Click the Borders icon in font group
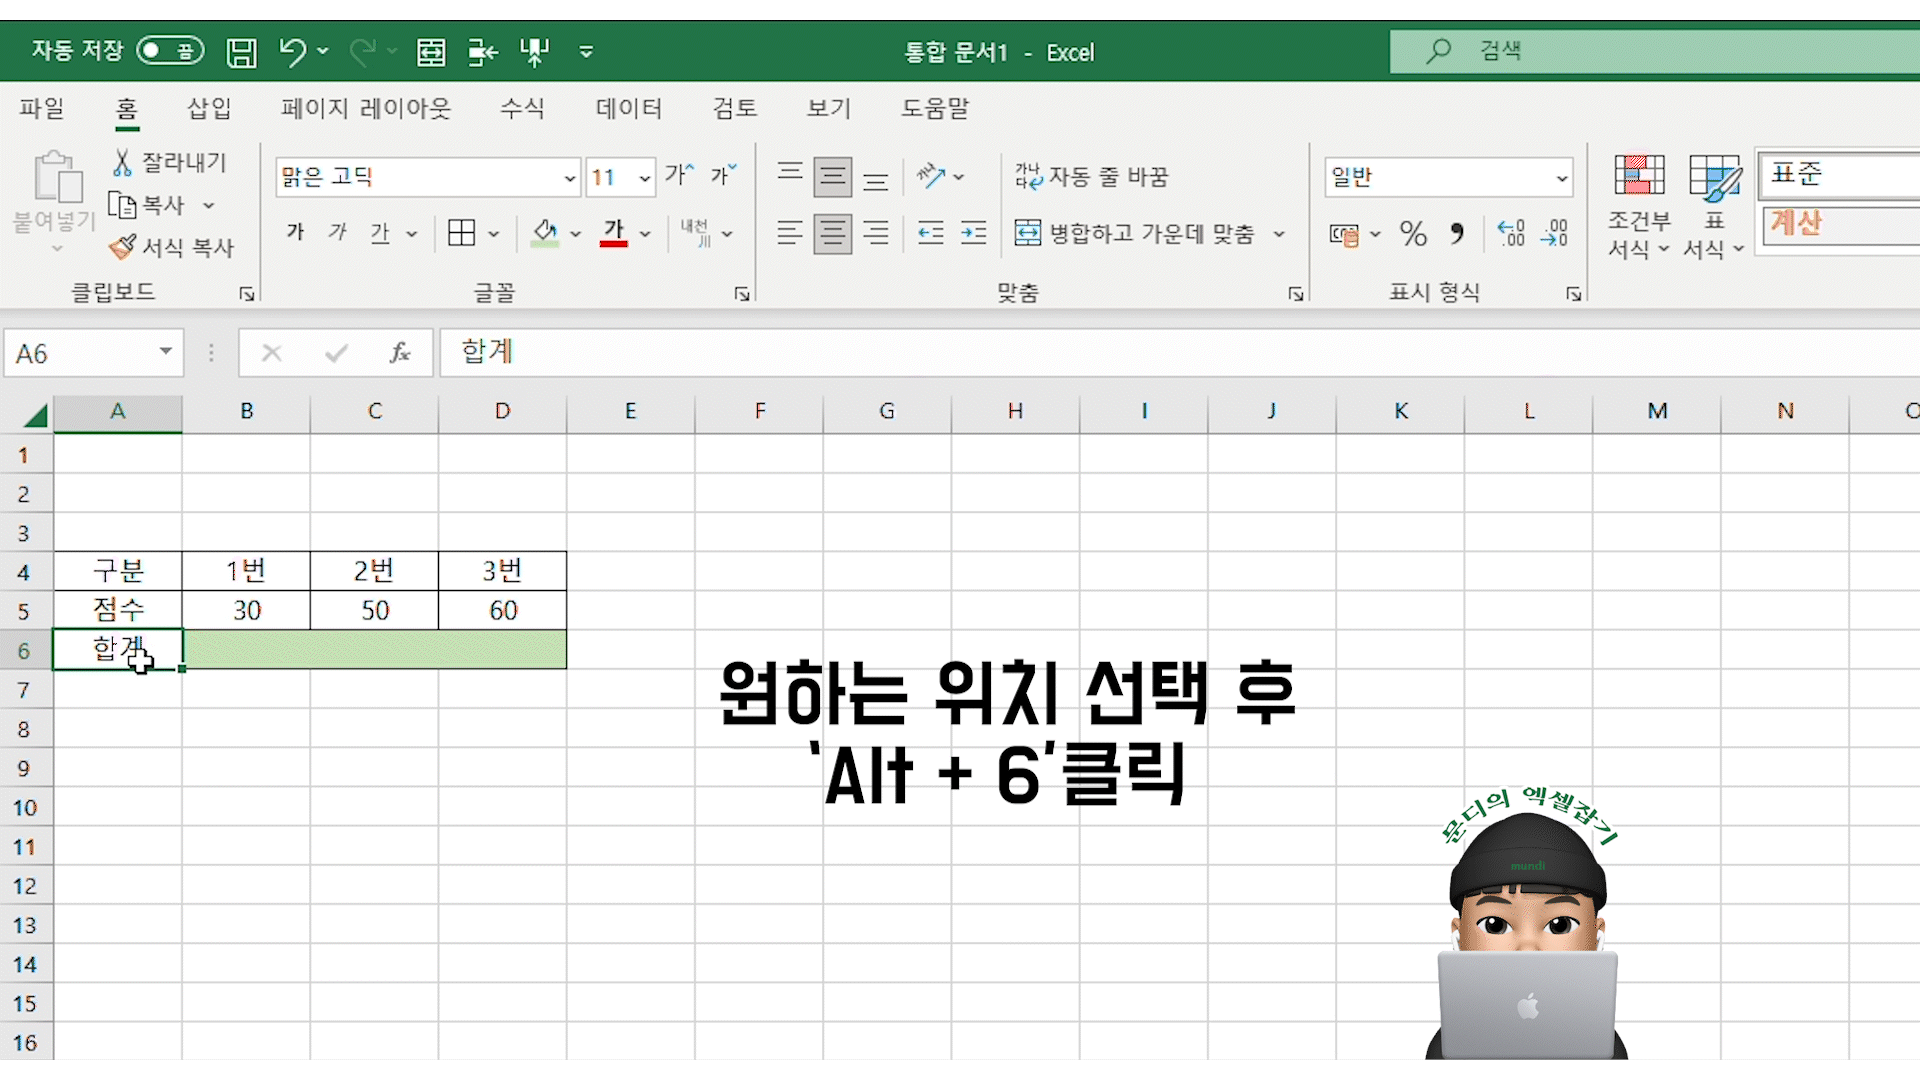Image resolution: width=1920 pixels, height=1080 pixels. [461, 233]
